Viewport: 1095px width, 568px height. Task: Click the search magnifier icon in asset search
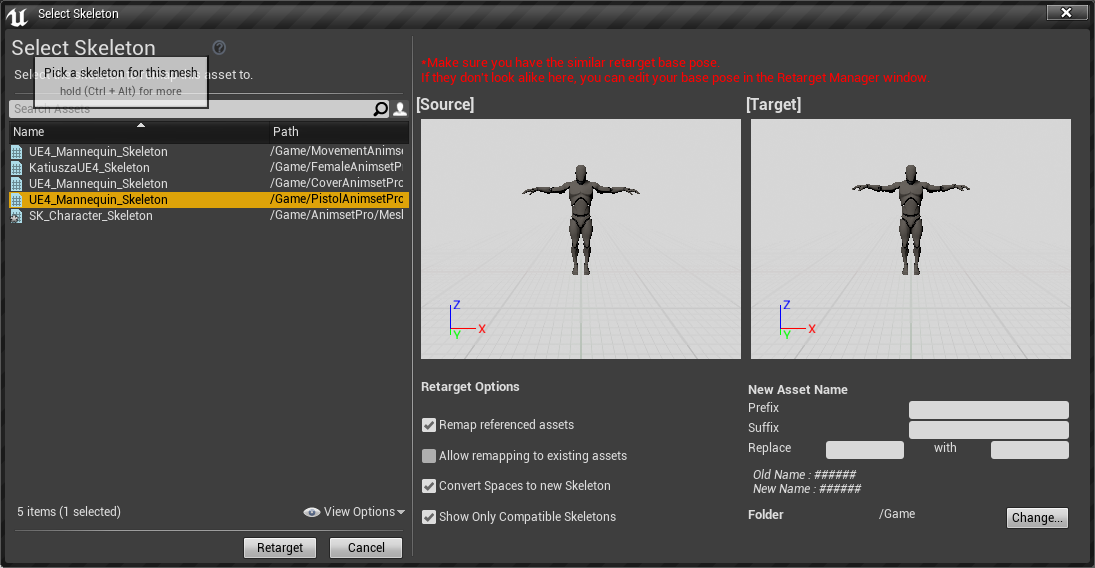pyautogui.click(x=381, y=109)
